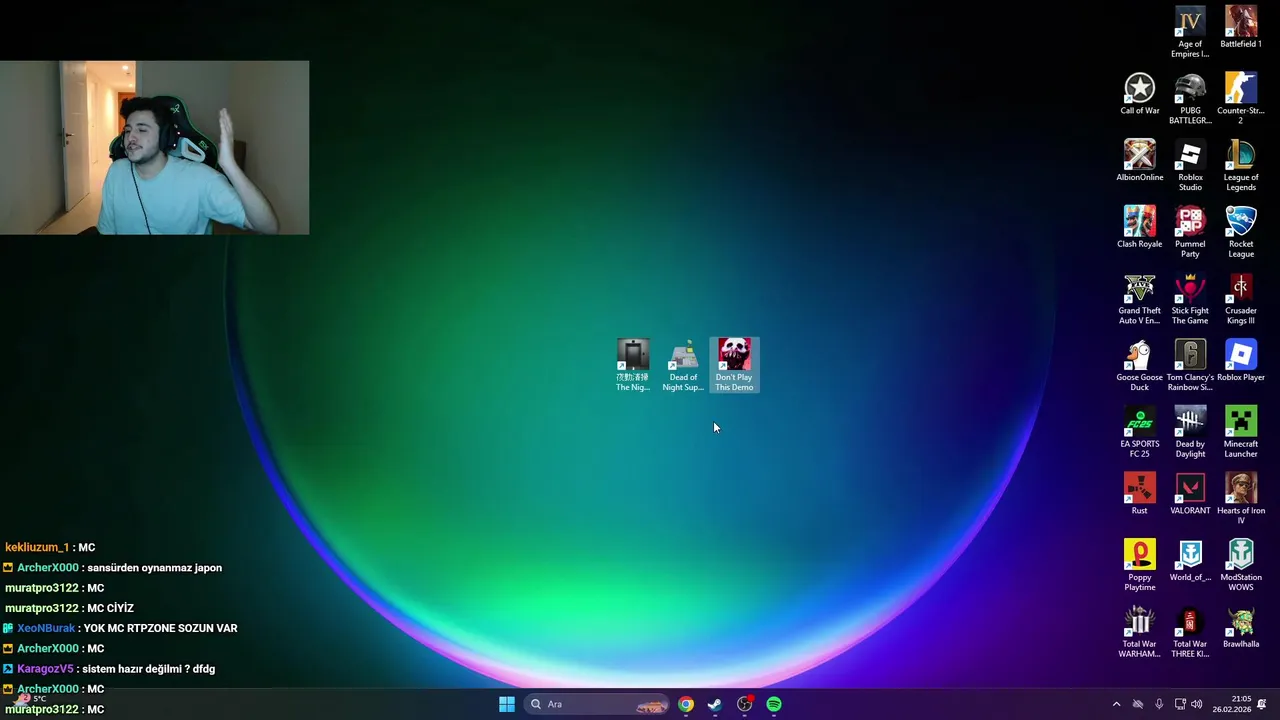Open PUBG BATTLEGROUNDS shortcut
This screenshot has width=1280, height=720.
1190,99
